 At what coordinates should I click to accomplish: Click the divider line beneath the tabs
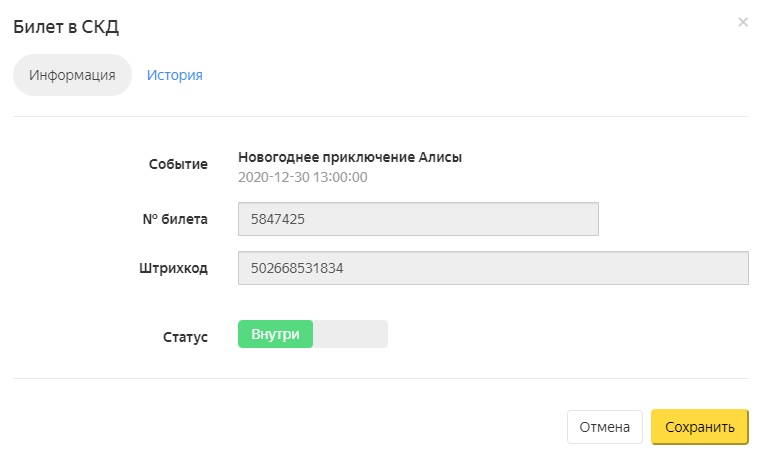(x=380, y=116)
